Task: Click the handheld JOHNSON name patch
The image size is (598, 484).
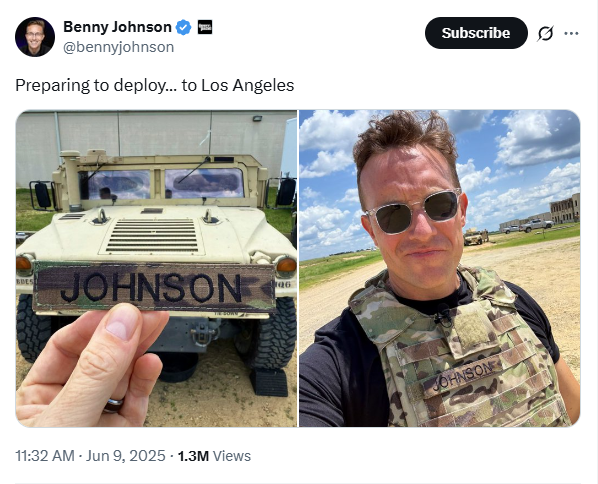Action: (154, 287)
